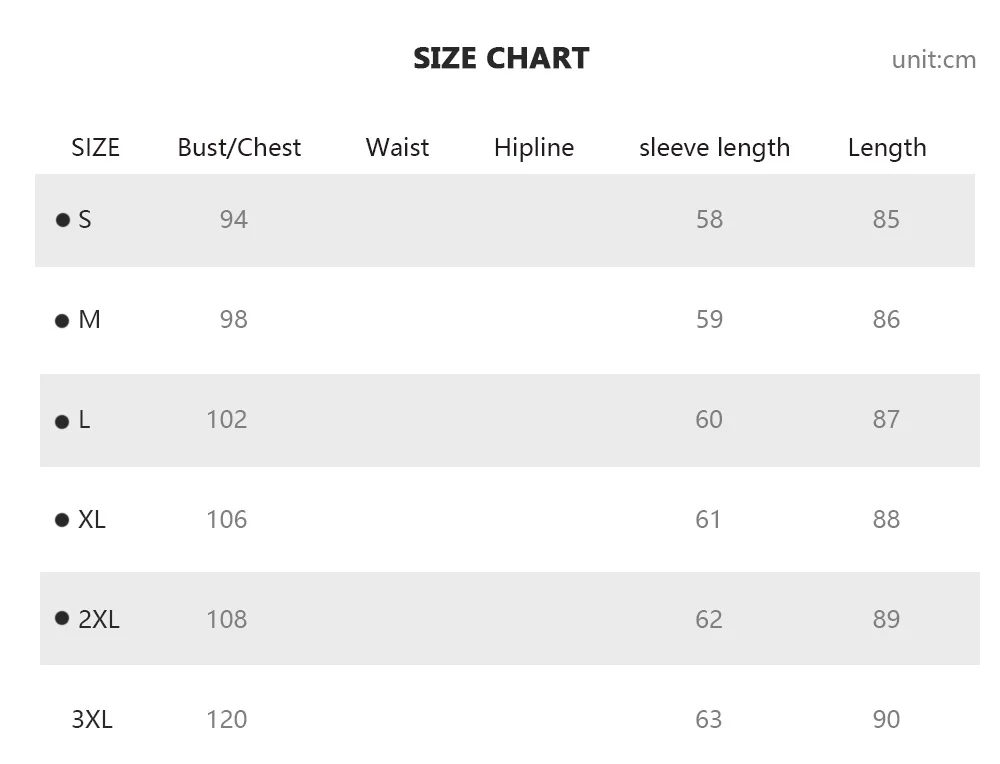The width and height of the screenshot is (1000, 764).
Task: Click the bullet dot beside size 2XL
Action: coord(62,618)
